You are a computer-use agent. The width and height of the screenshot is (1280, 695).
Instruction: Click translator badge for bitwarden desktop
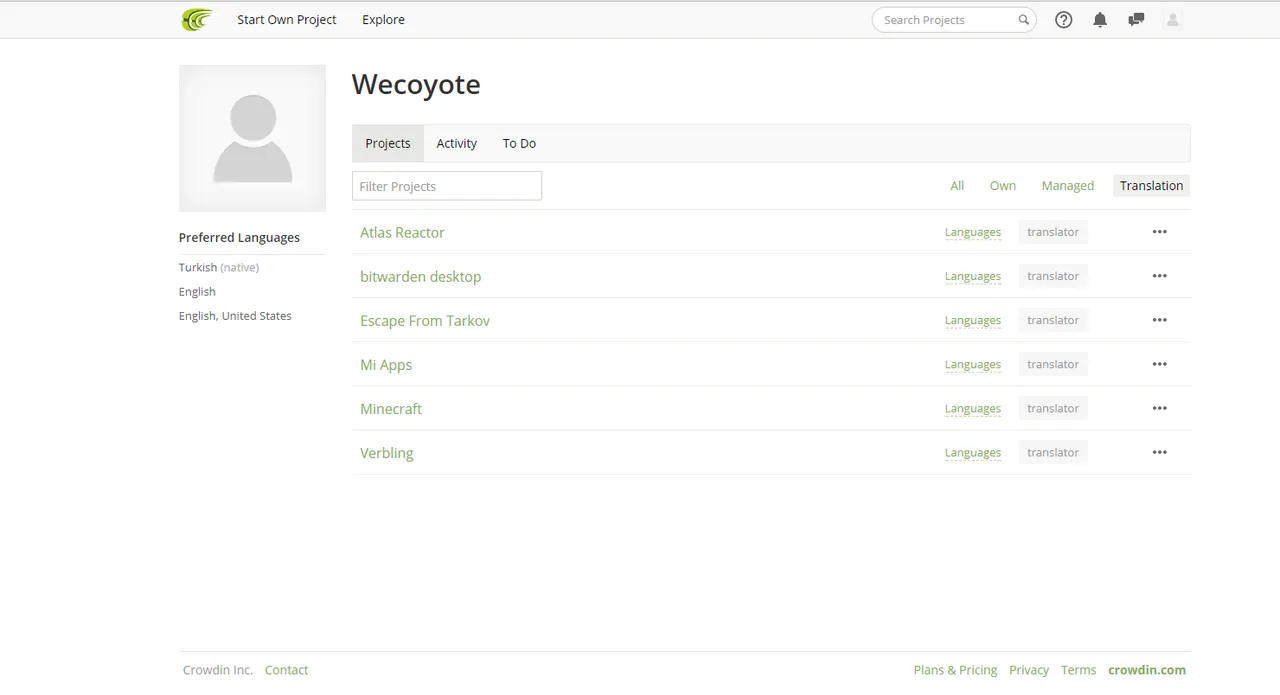point(1053,276)
